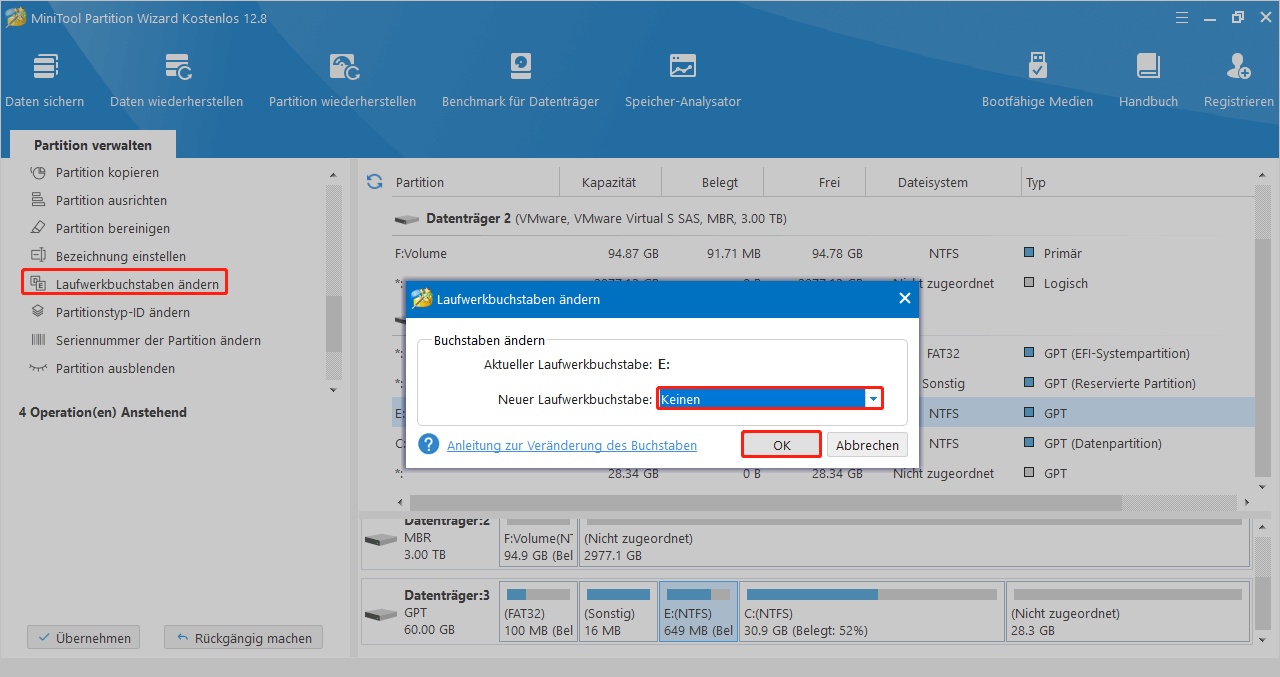
Task: Select C:(NTFS) 30.9 GB block in disk map
Action: tap(871, 611)
